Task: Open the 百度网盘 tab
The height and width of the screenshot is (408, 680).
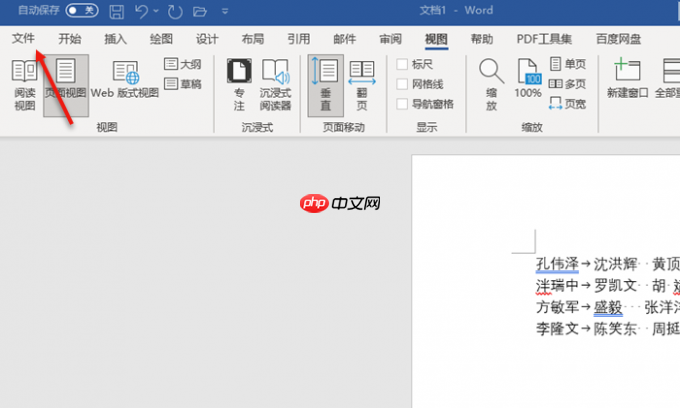Action: pos(618,39)
